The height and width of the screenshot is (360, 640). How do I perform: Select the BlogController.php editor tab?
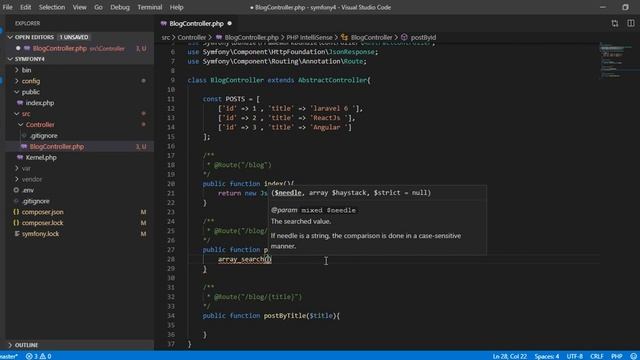pos(196,24)
